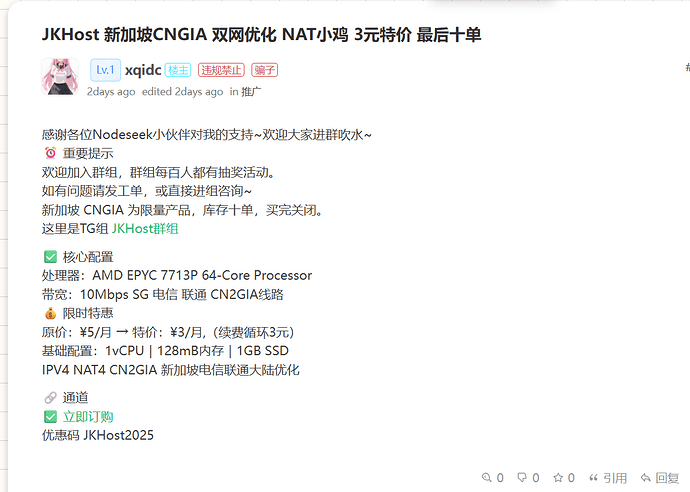Click the post title JKHost 新加坡CNGIA
The image size is (690, 492).
tap(261, 34)
